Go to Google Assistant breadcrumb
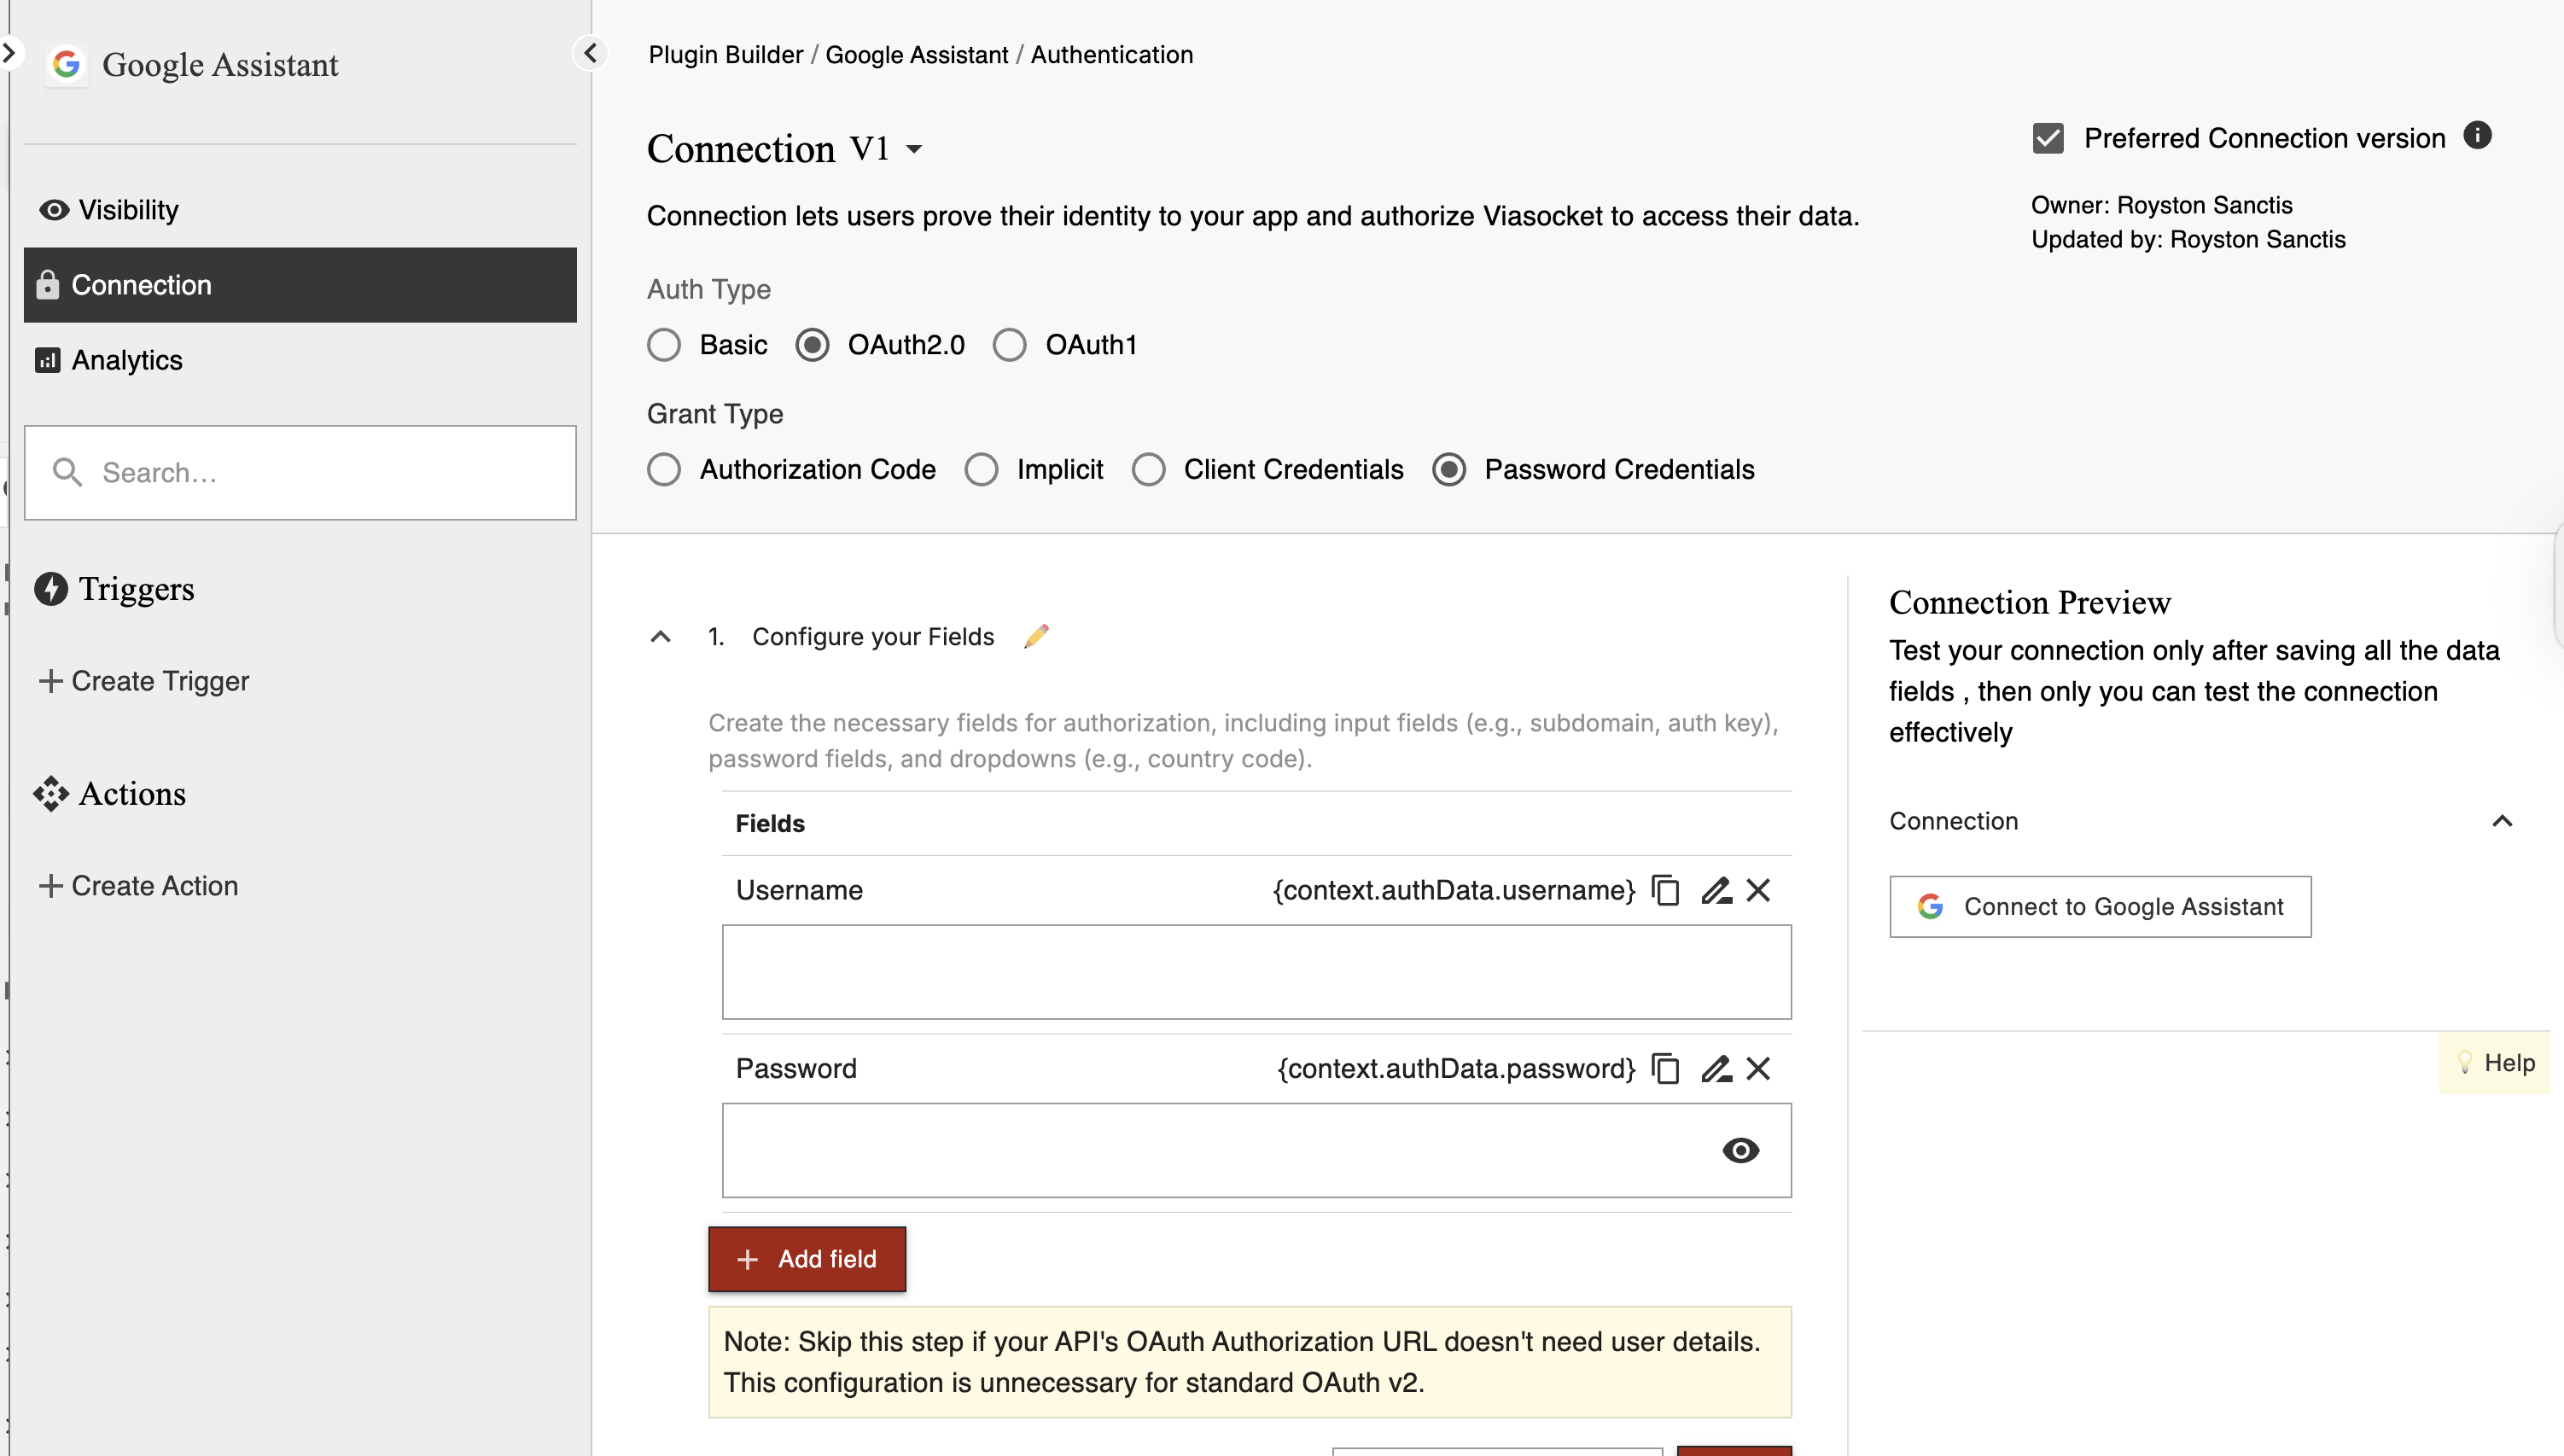 (917, 55)
